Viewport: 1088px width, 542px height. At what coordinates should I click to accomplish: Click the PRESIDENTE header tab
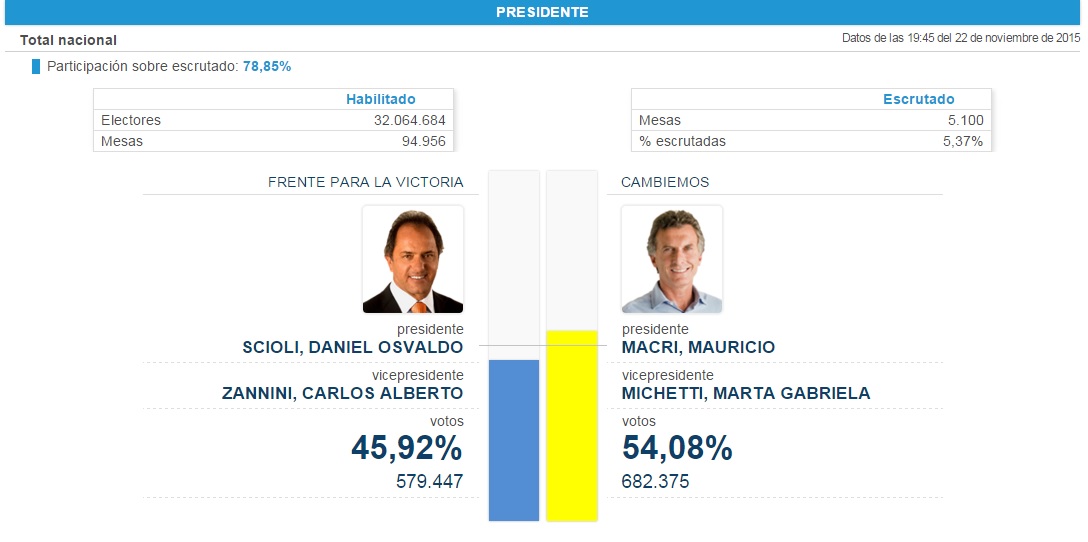[542, 12]
